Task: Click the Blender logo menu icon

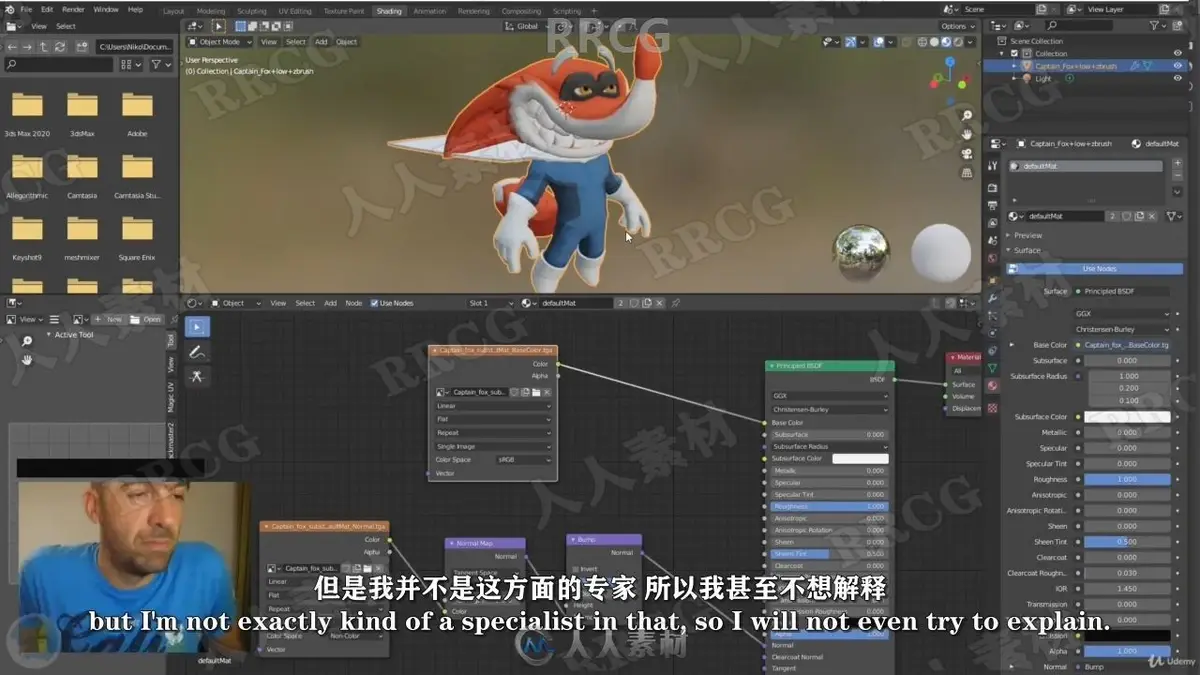Action: pyautogui.click(x=8, y=9)
